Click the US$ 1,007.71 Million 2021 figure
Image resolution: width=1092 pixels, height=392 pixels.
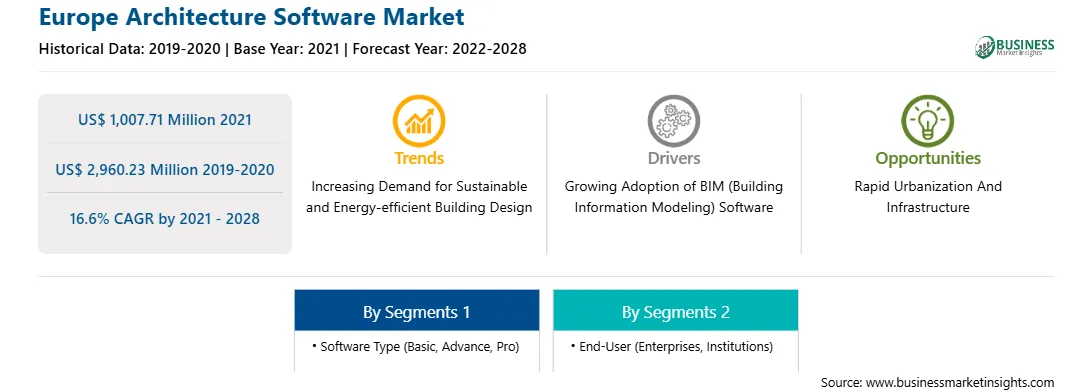pyautogui.click(x=165, y=120)
